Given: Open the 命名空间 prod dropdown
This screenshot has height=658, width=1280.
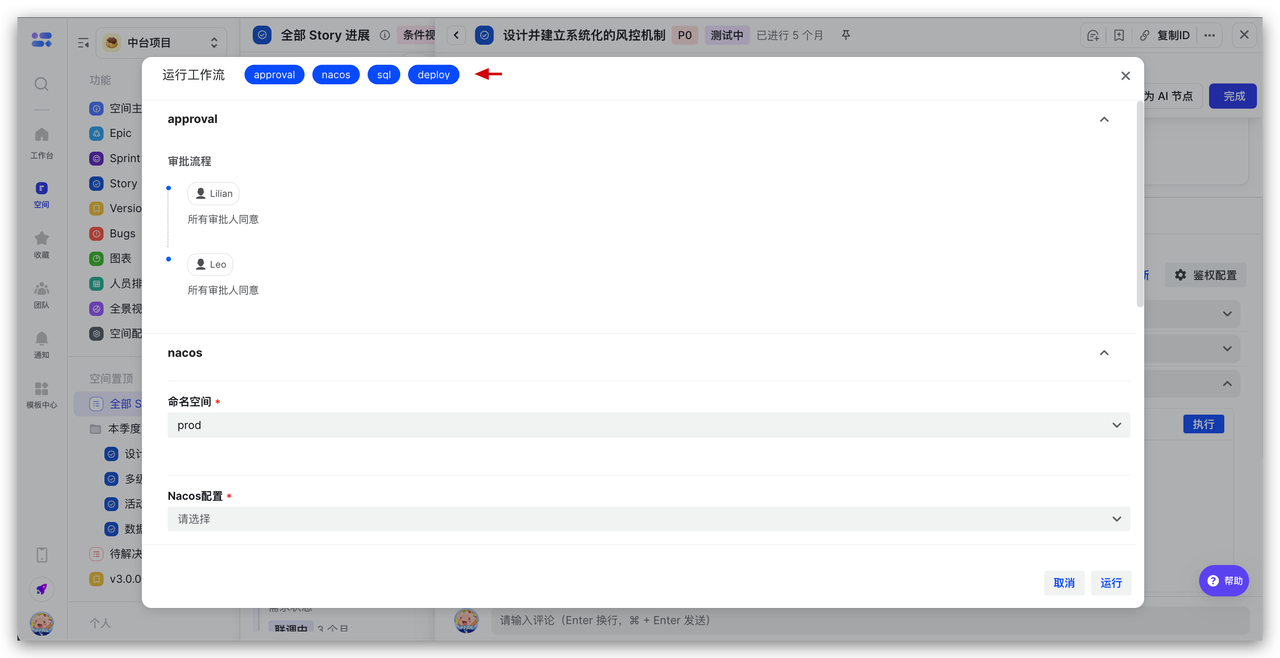Looking at the screenshot, I should point(648,425).
